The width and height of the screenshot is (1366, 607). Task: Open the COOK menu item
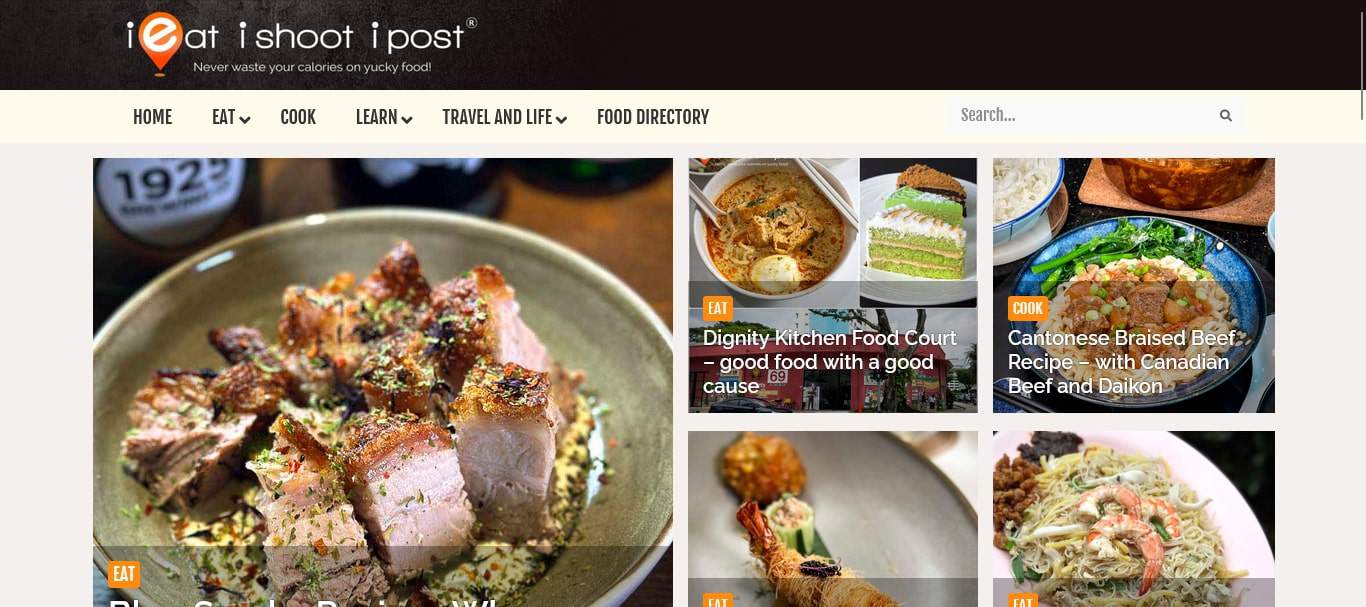click(298, 117)
